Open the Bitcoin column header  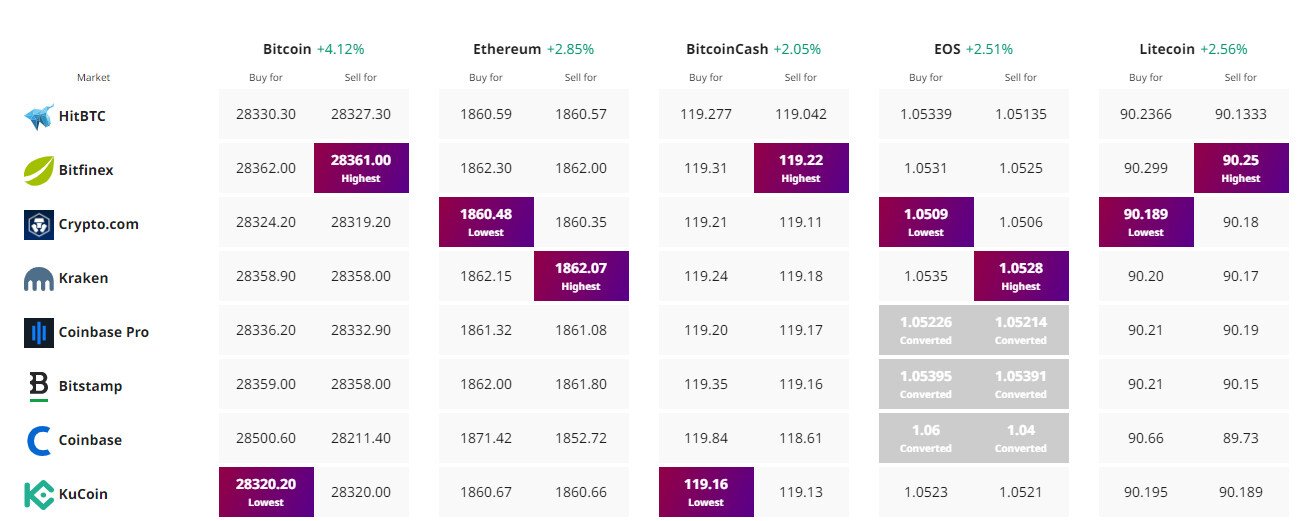pos(288,48)
